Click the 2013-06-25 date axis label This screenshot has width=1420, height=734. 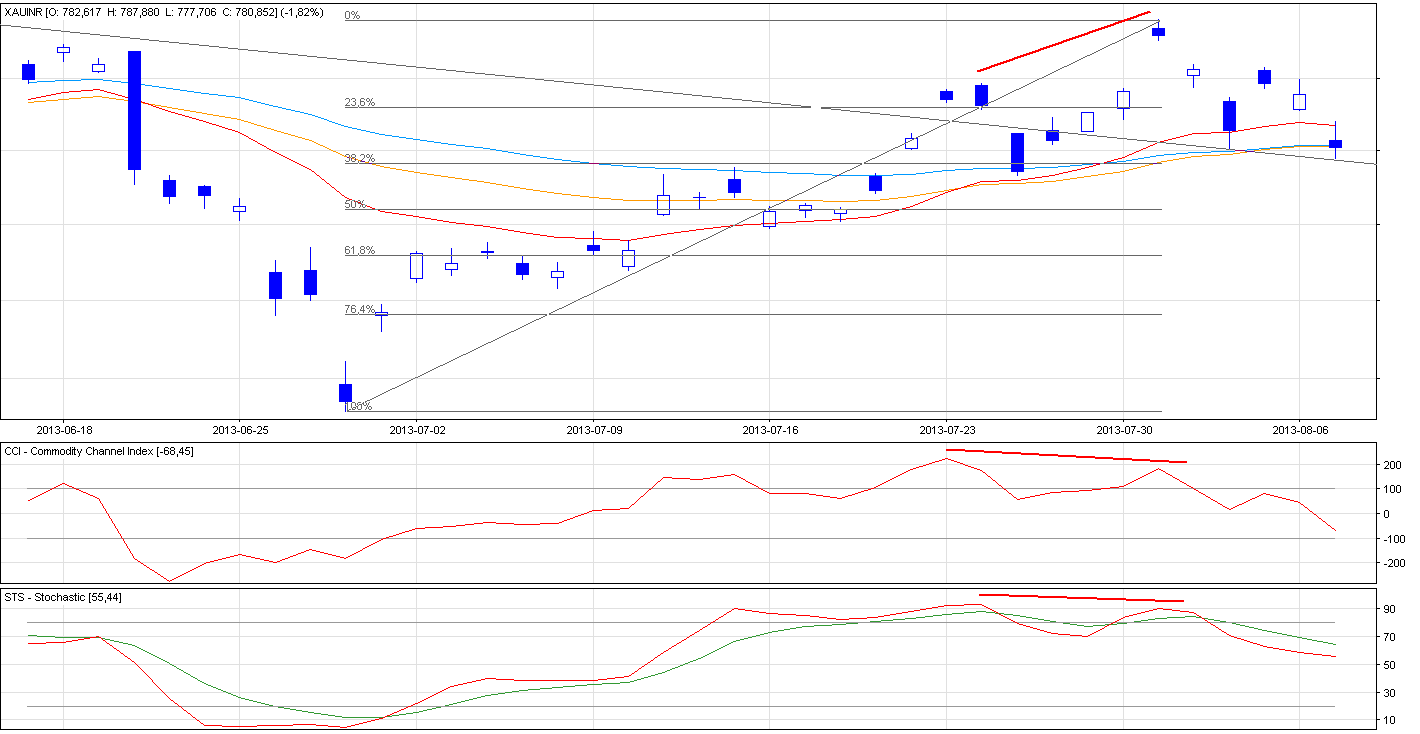[240, 430]
